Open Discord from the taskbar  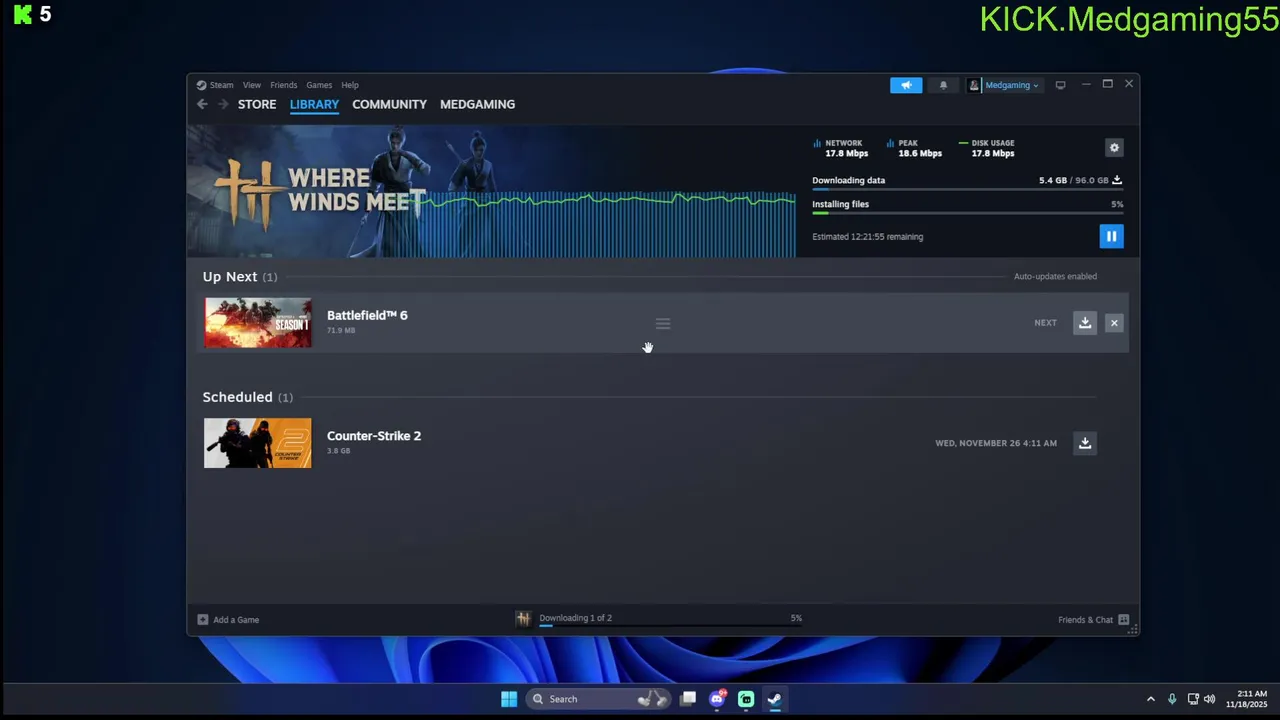[x=717, y=699]
